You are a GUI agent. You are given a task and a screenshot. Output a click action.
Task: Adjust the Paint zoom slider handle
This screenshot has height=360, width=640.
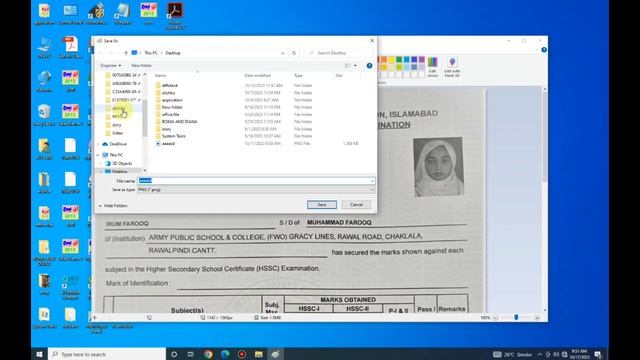point(516,317)
